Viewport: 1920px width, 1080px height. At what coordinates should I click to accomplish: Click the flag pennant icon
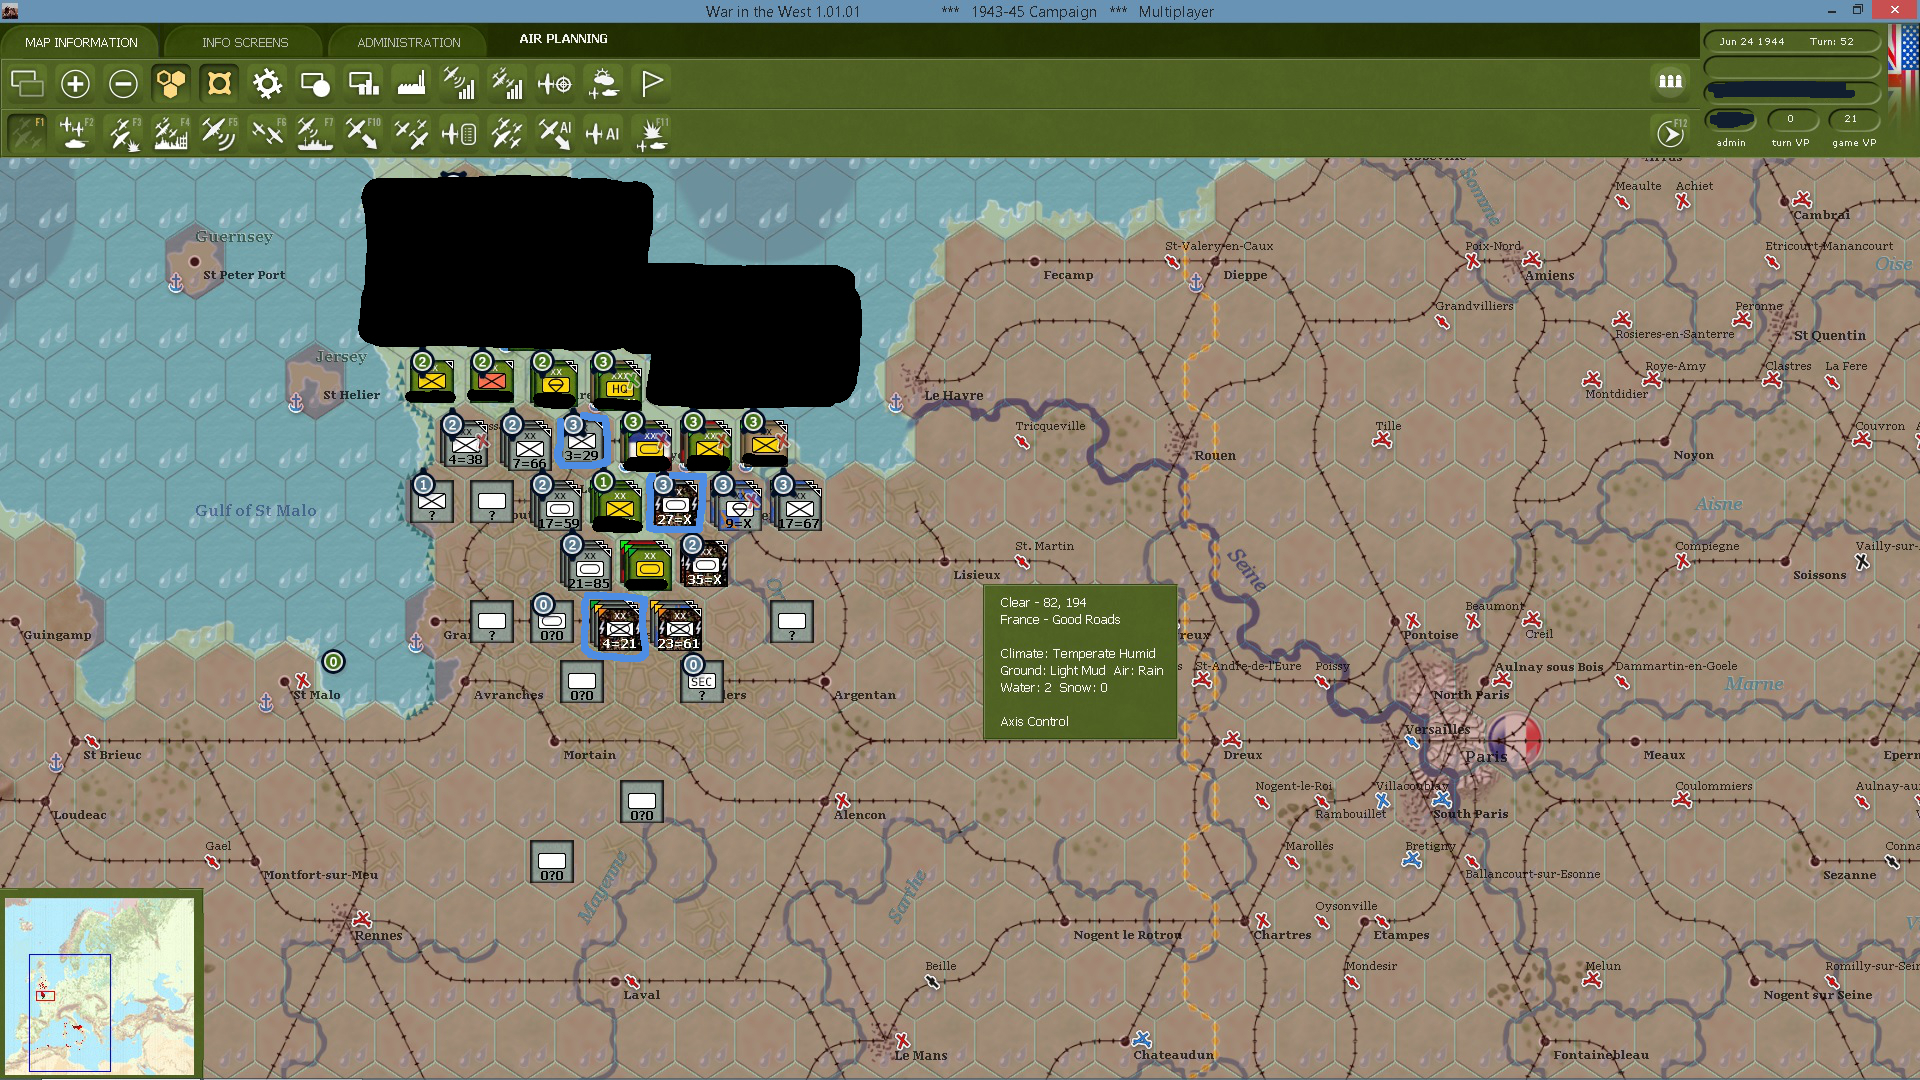point(651,84)
